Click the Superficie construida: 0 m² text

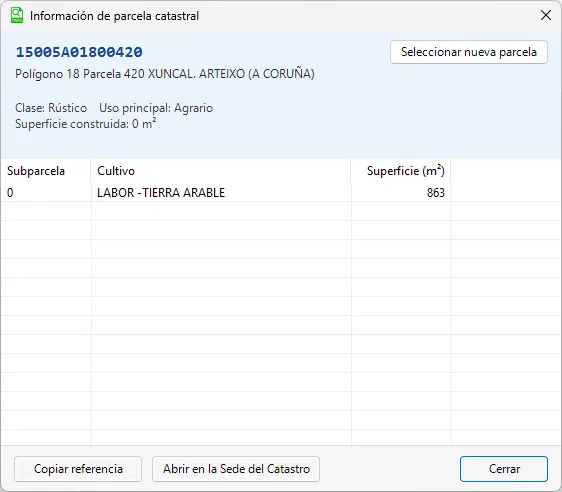coord(85,124)
